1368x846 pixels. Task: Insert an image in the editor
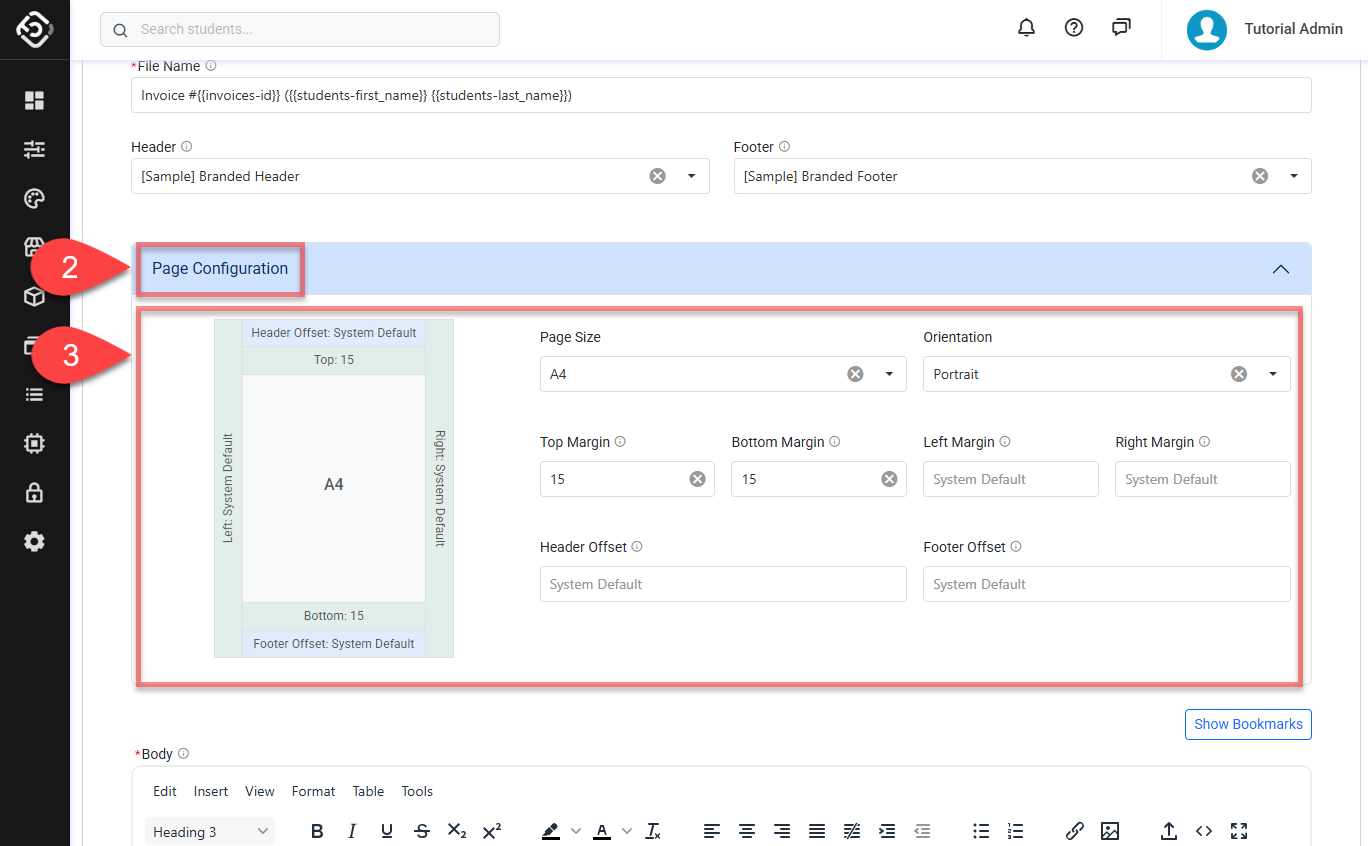click(1109, 831)
